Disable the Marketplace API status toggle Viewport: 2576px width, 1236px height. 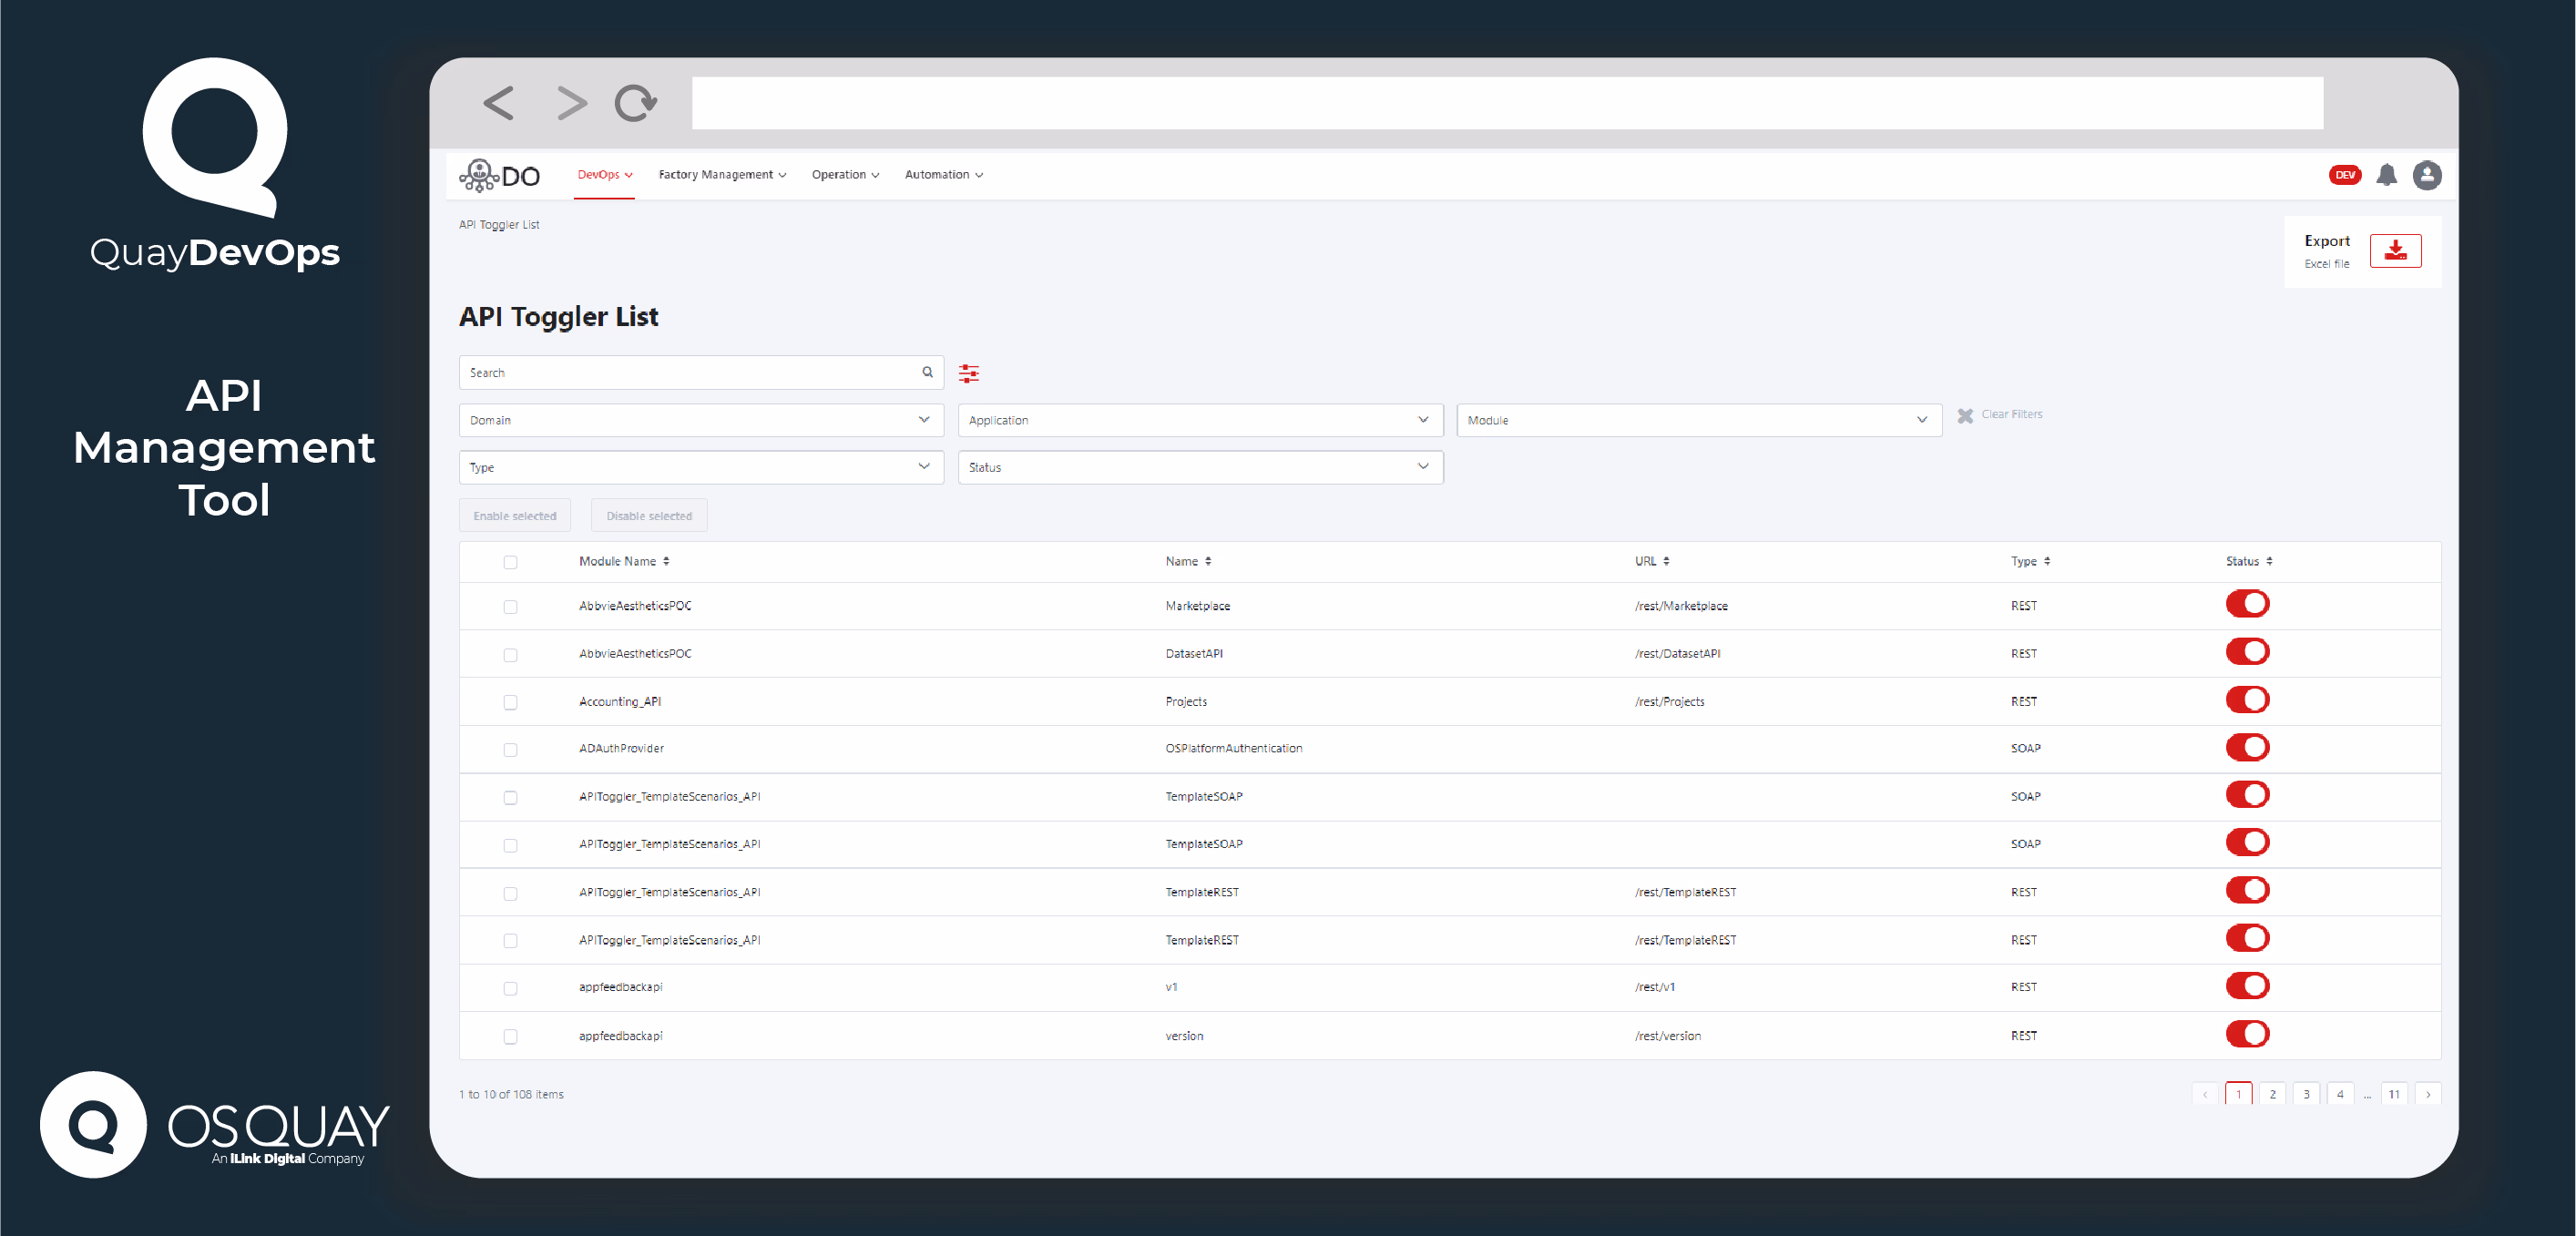point(2249,603)
